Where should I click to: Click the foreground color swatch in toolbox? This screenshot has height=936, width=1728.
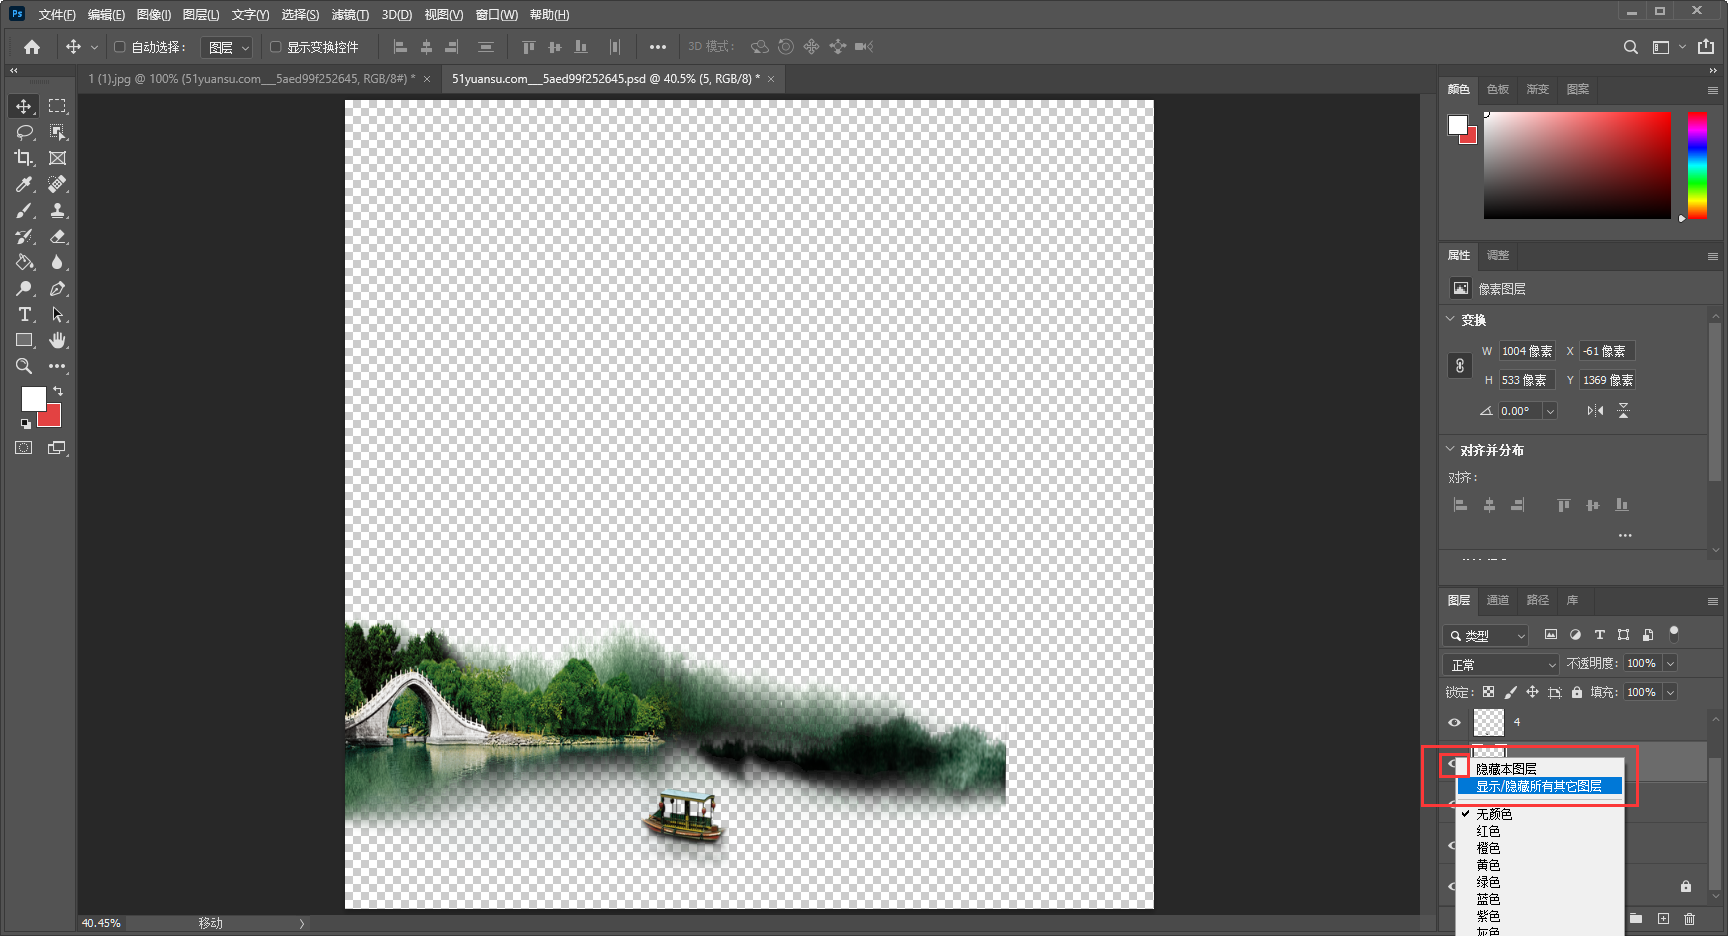pos(33,398)
